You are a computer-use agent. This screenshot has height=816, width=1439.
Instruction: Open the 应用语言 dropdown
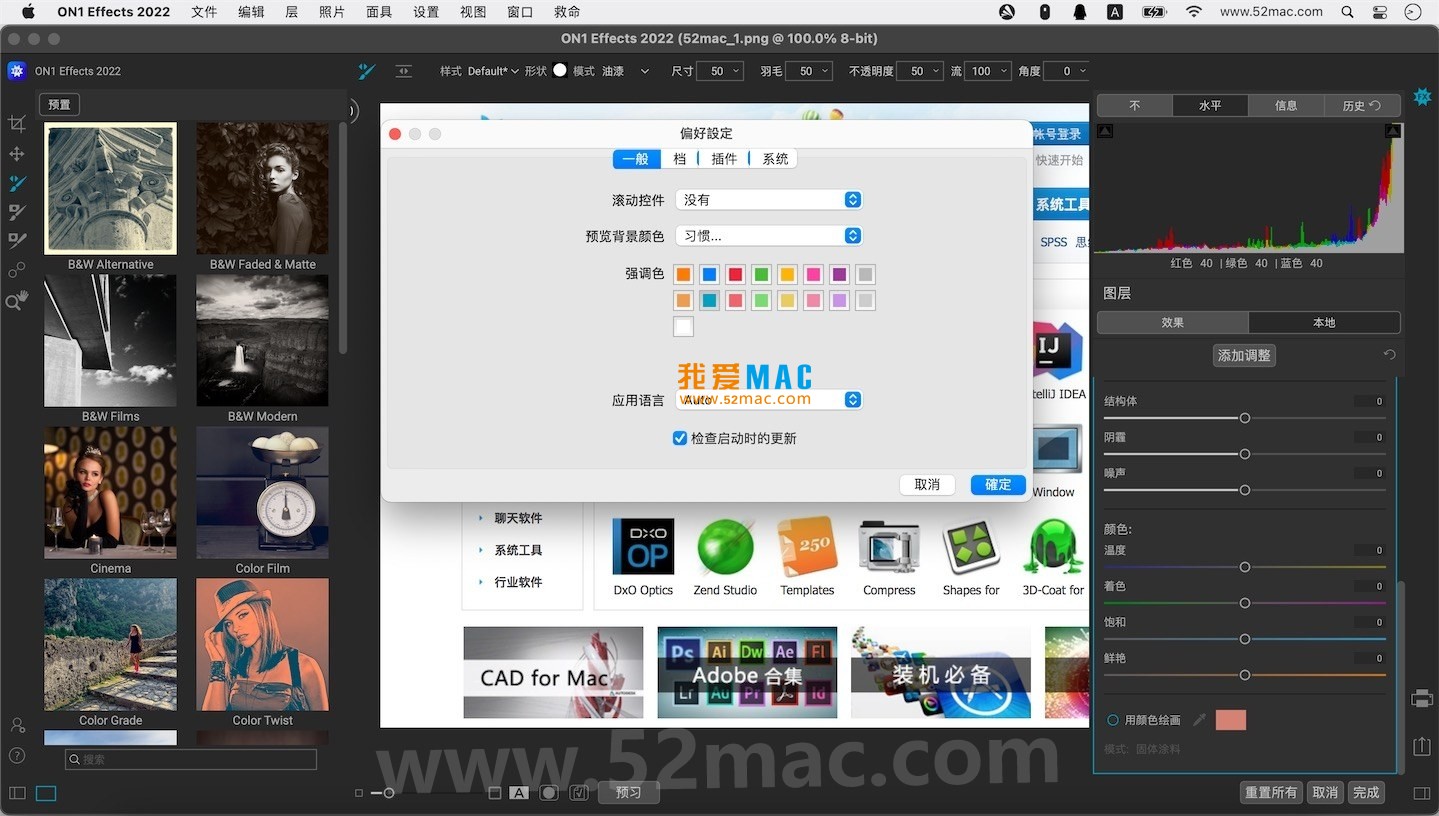tap(769, 399)
